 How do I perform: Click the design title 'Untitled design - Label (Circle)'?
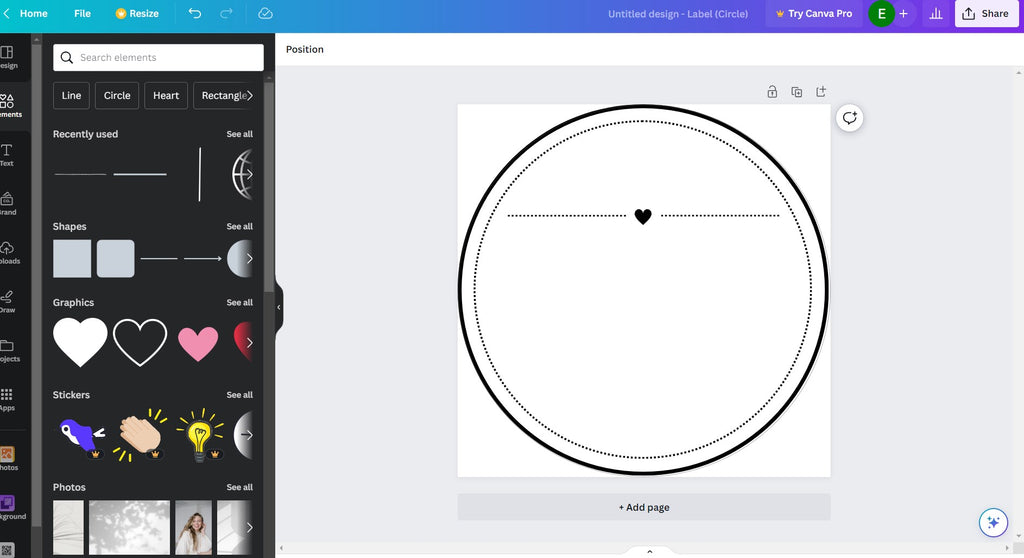tap(678, 14)
